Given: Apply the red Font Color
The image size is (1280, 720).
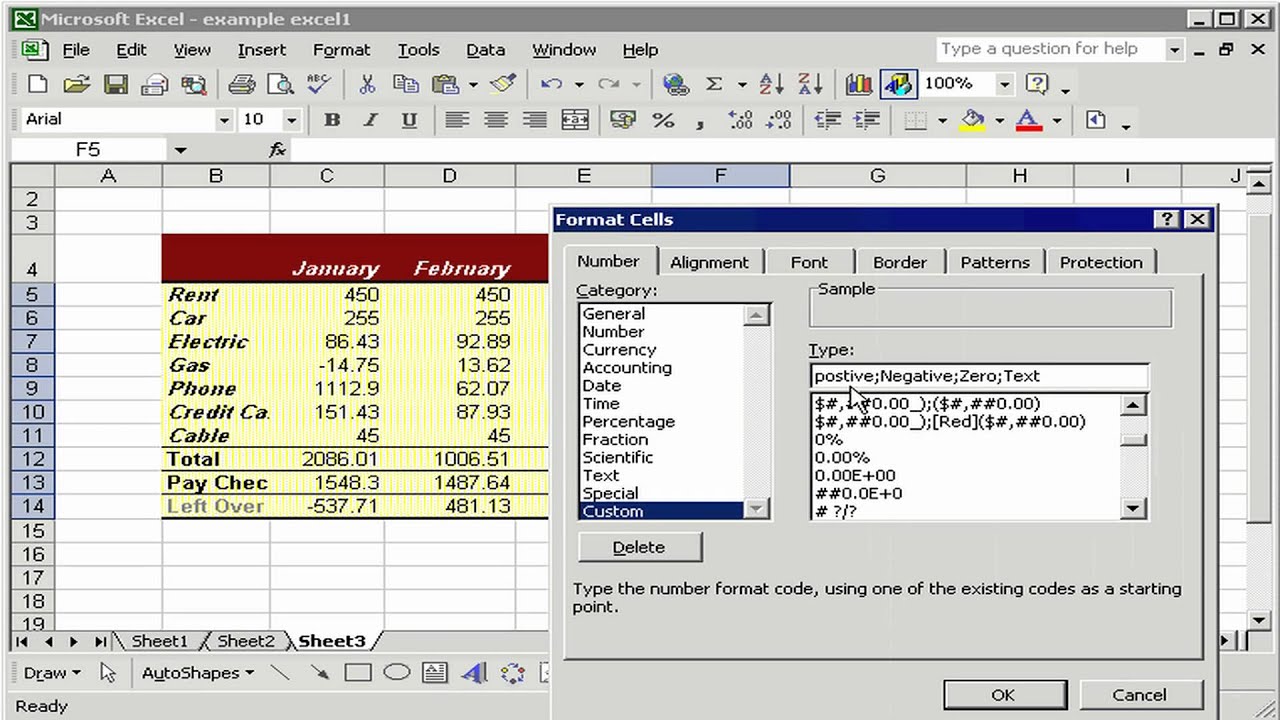Looking at the screenshot, I should pos(1029,120).
